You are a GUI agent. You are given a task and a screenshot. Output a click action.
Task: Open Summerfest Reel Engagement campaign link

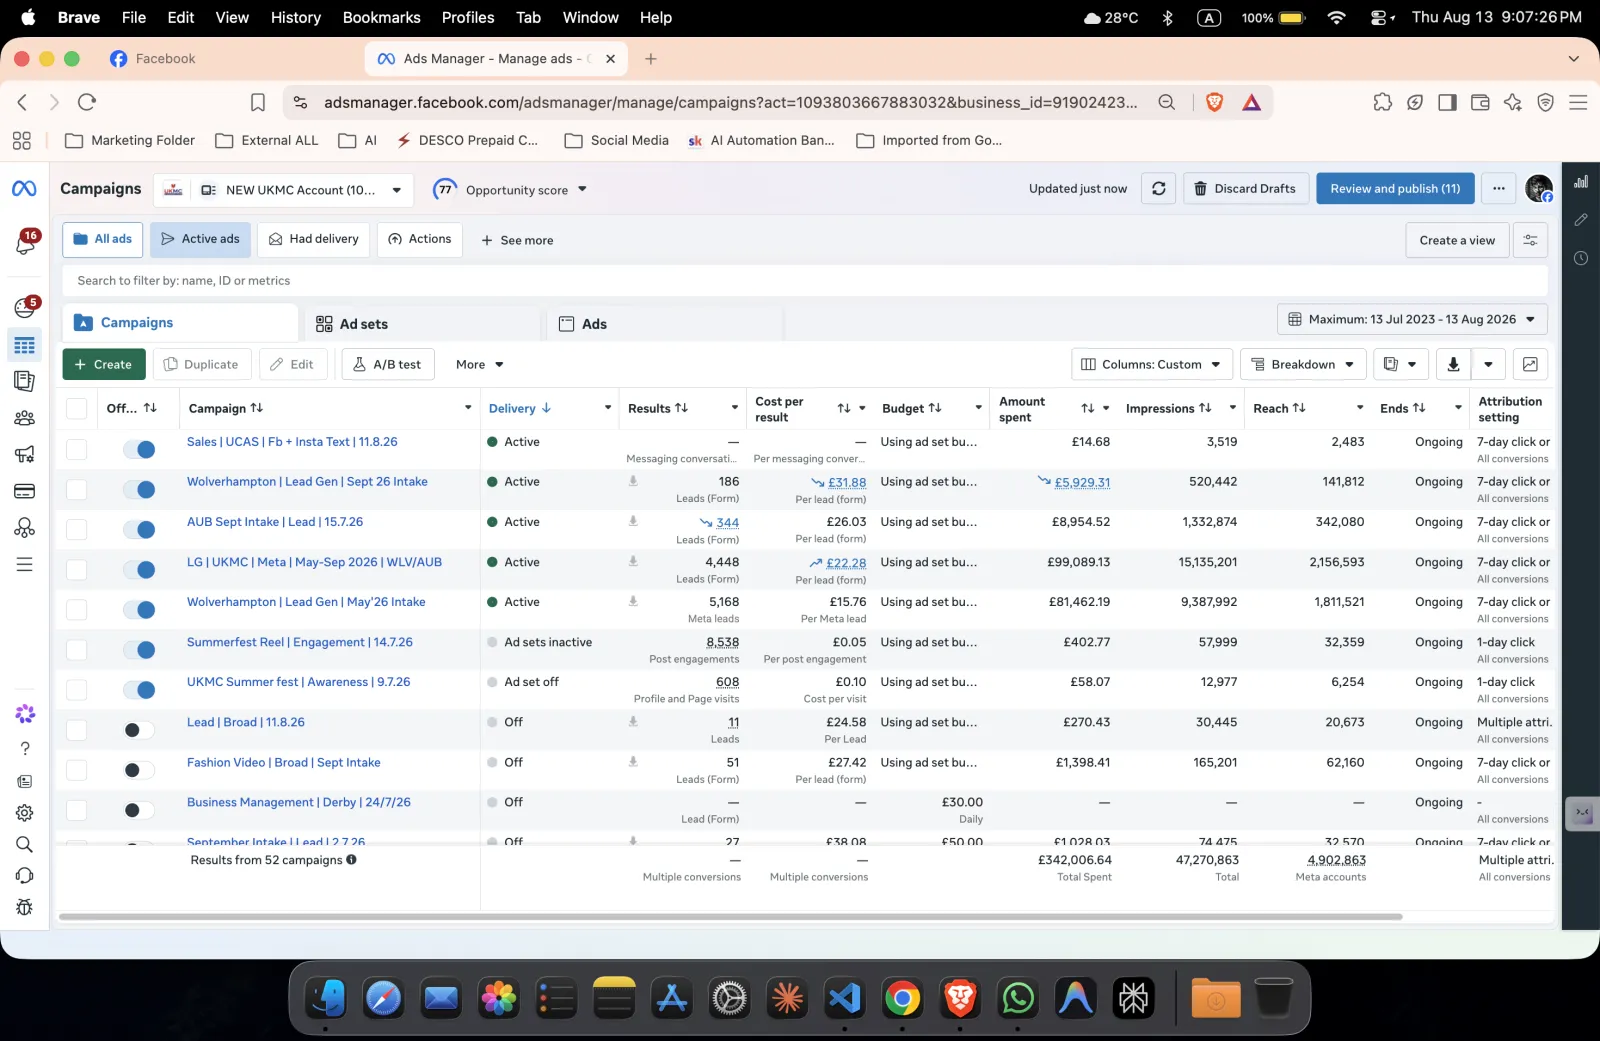click(x=299, y=642)
